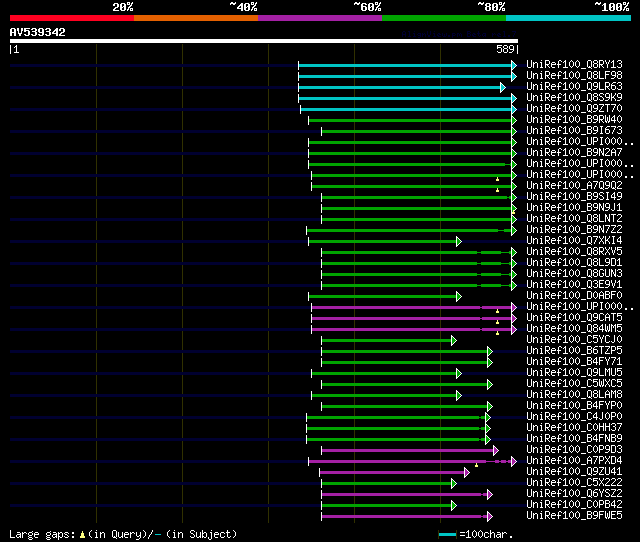The height and width of the screenshot is (542, 640).
Task: Click the green ~80% legend segment
Action: click(x=444, y=18)
